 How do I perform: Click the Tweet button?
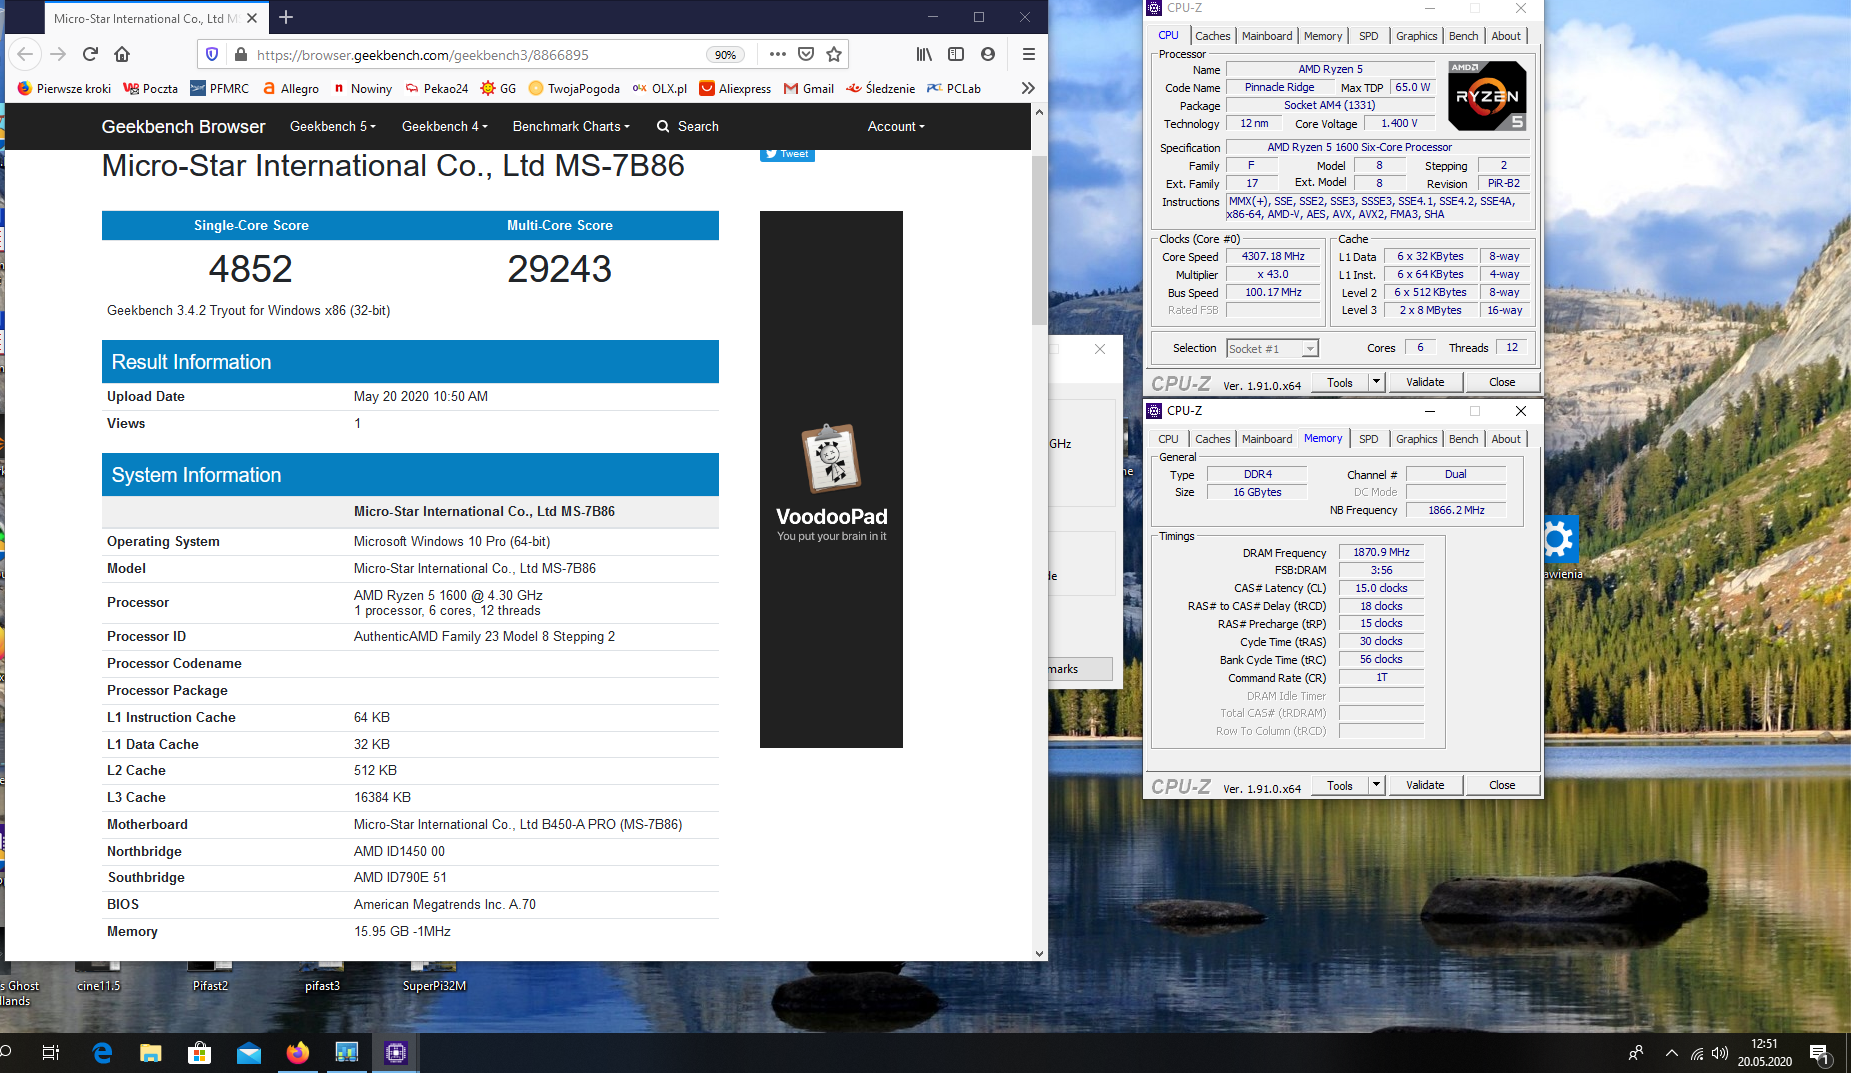(x=787, y=154)
